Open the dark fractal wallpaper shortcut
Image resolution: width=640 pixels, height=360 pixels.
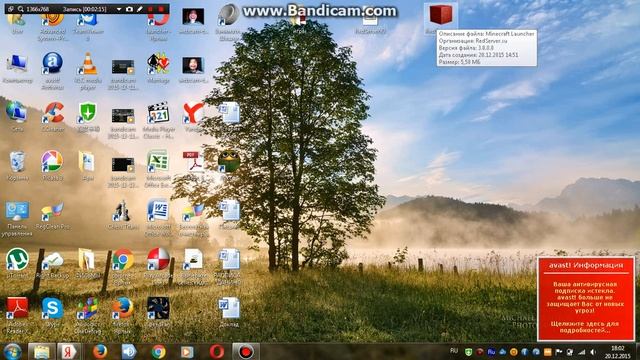point(158,308)
